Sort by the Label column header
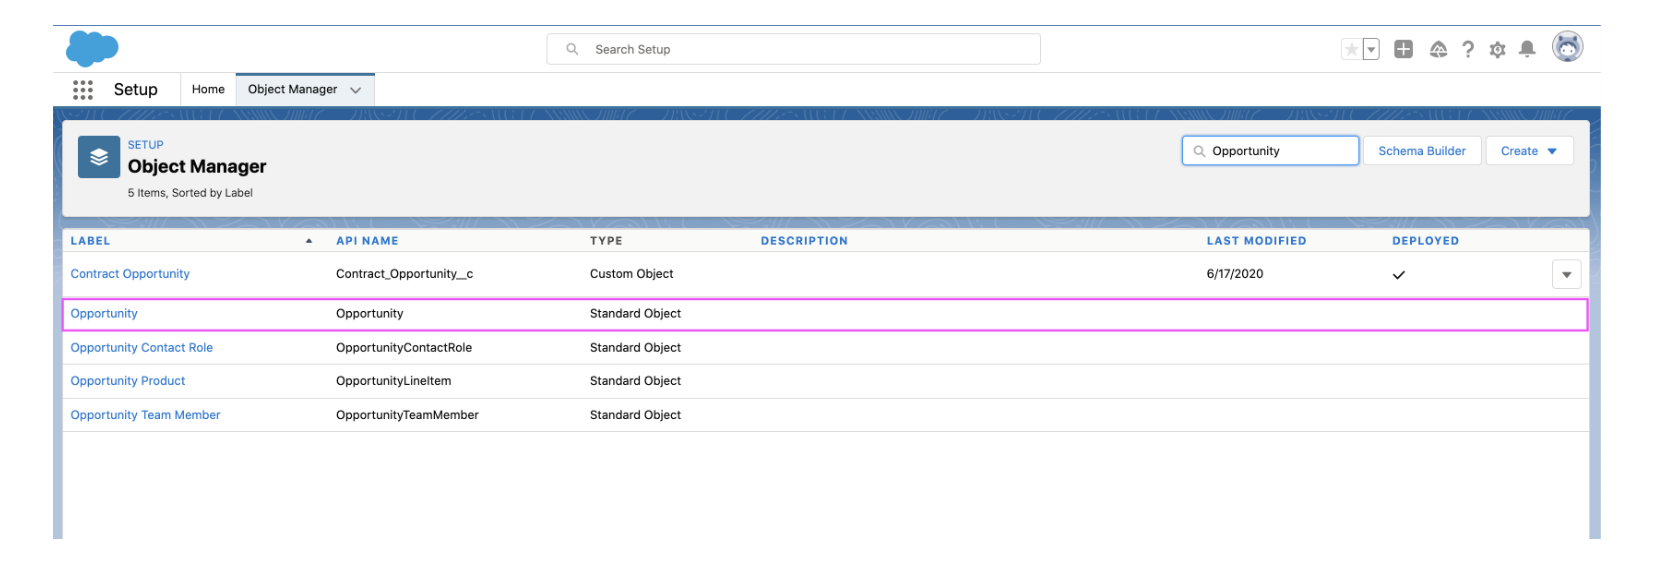 (90, 241)
